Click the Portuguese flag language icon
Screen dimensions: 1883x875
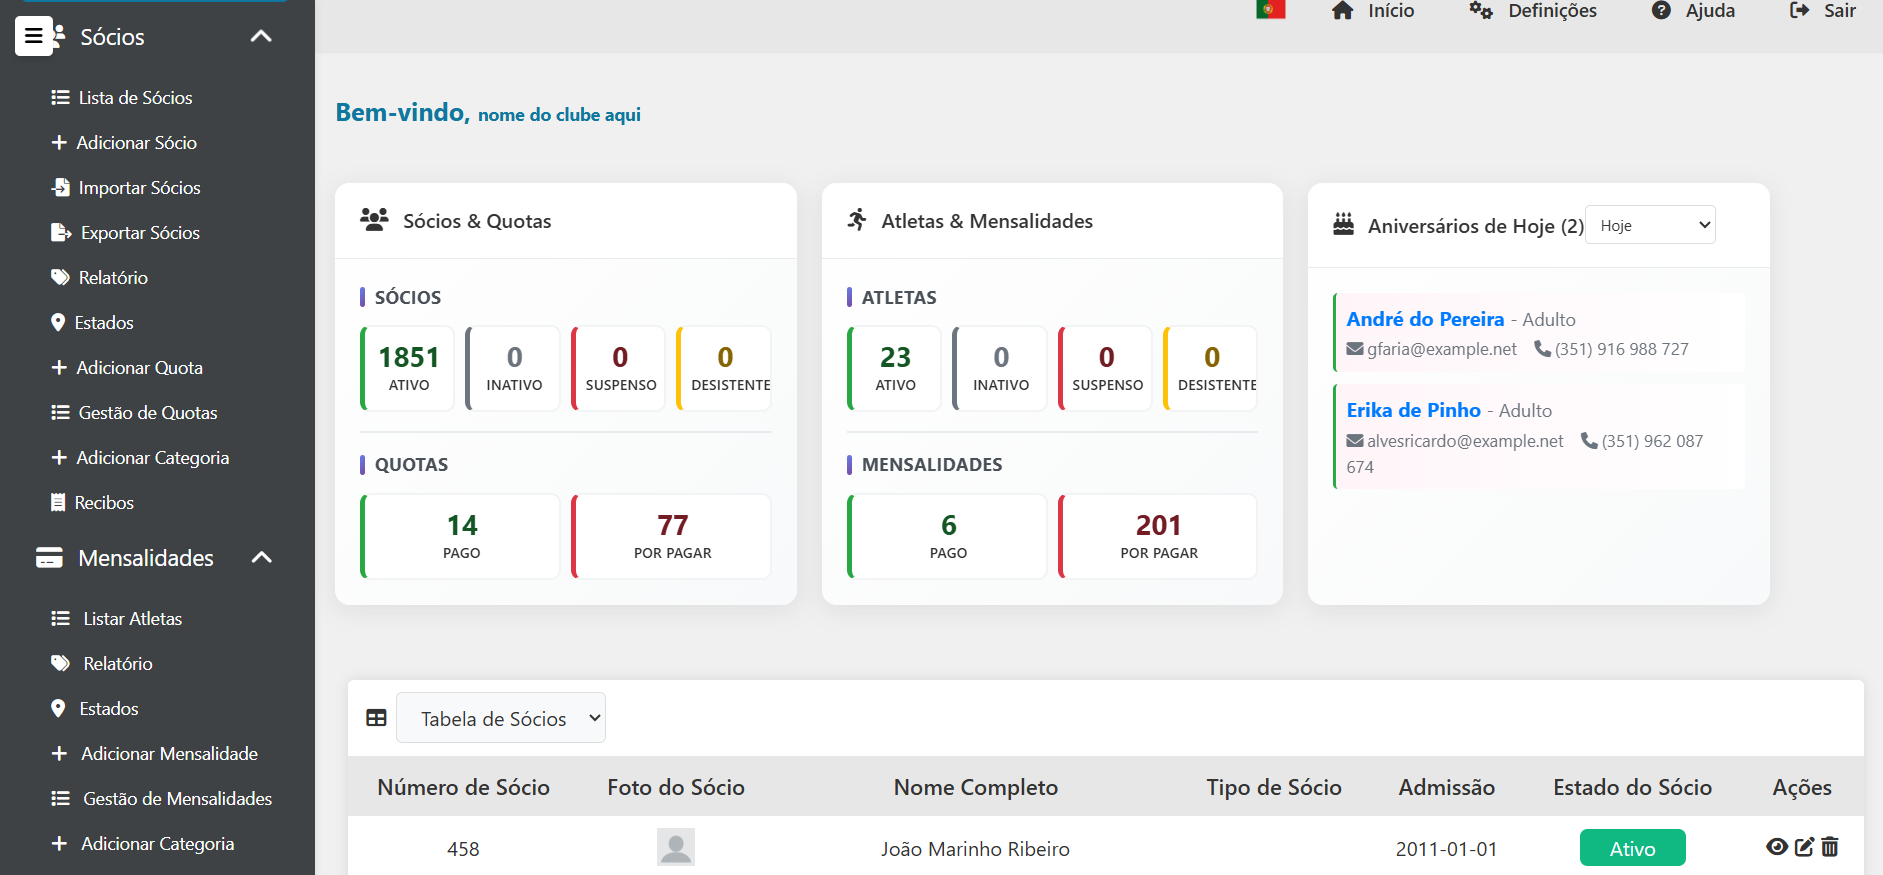pyautogui.click(x=1270, y=10)
